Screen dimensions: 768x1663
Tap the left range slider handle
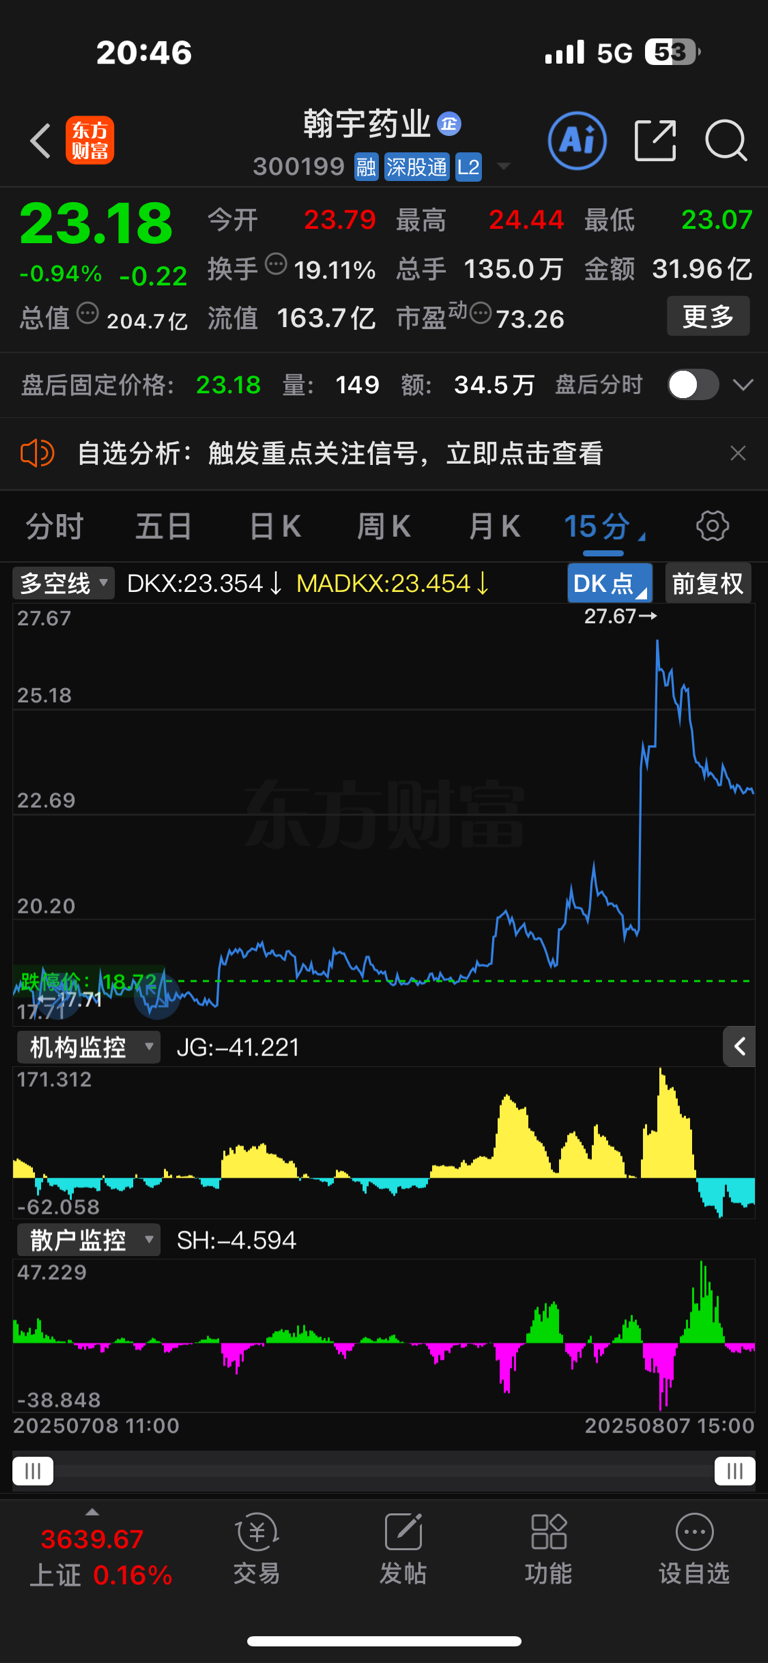click(x=33, y=1471)
